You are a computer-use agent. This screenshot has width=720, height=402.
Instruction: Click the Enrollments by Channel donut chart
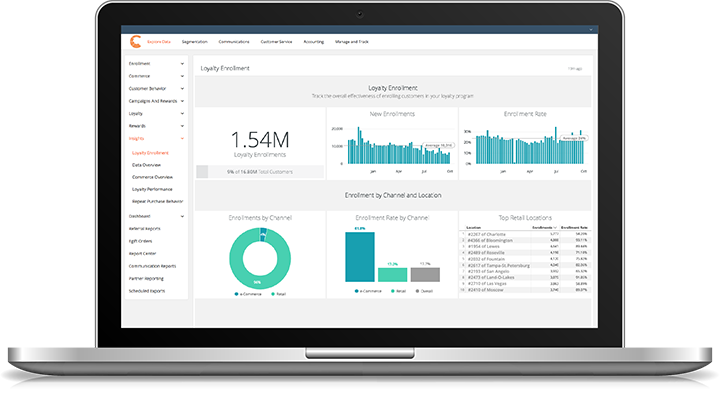(x=260, y=259)
